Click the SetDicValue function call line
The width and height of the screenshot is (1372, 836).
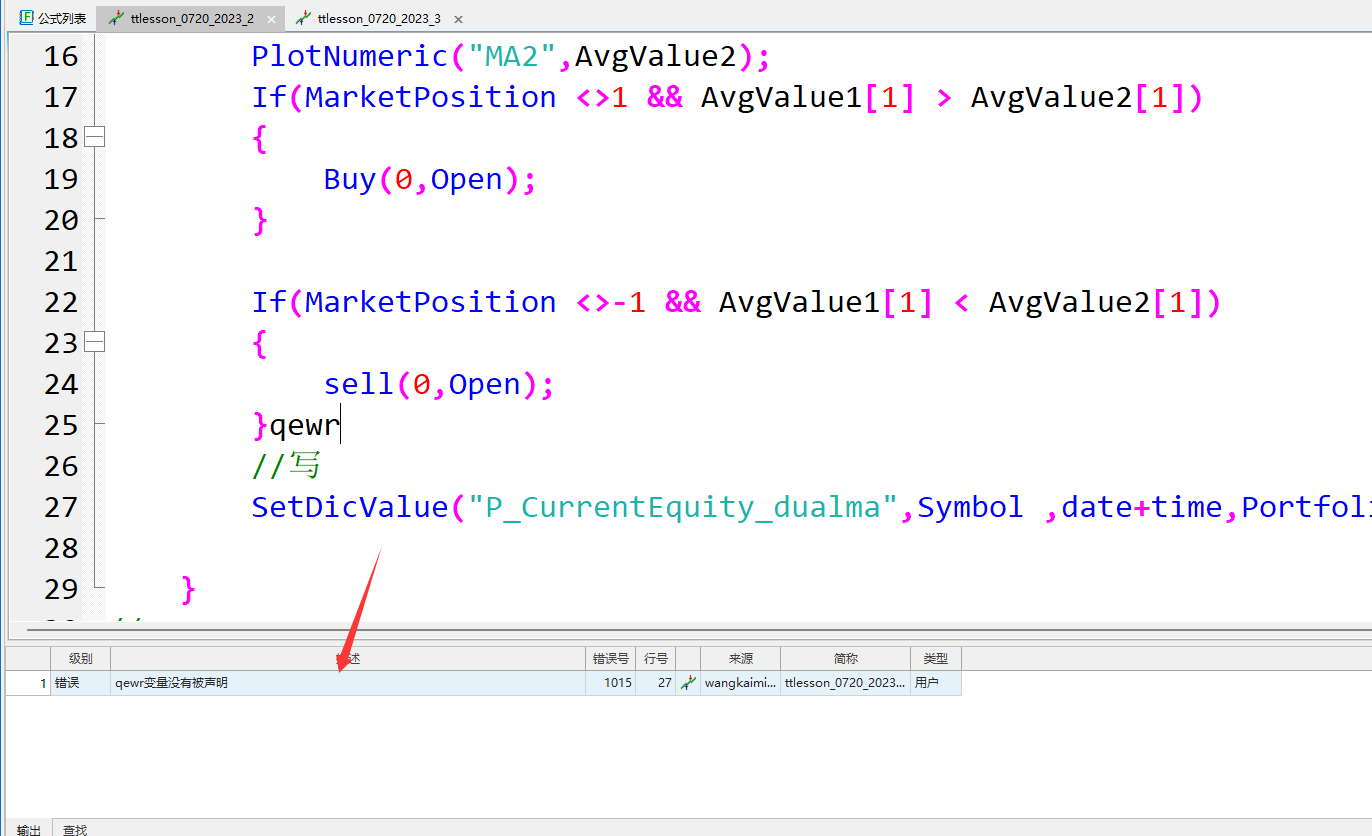coord(811,507)
